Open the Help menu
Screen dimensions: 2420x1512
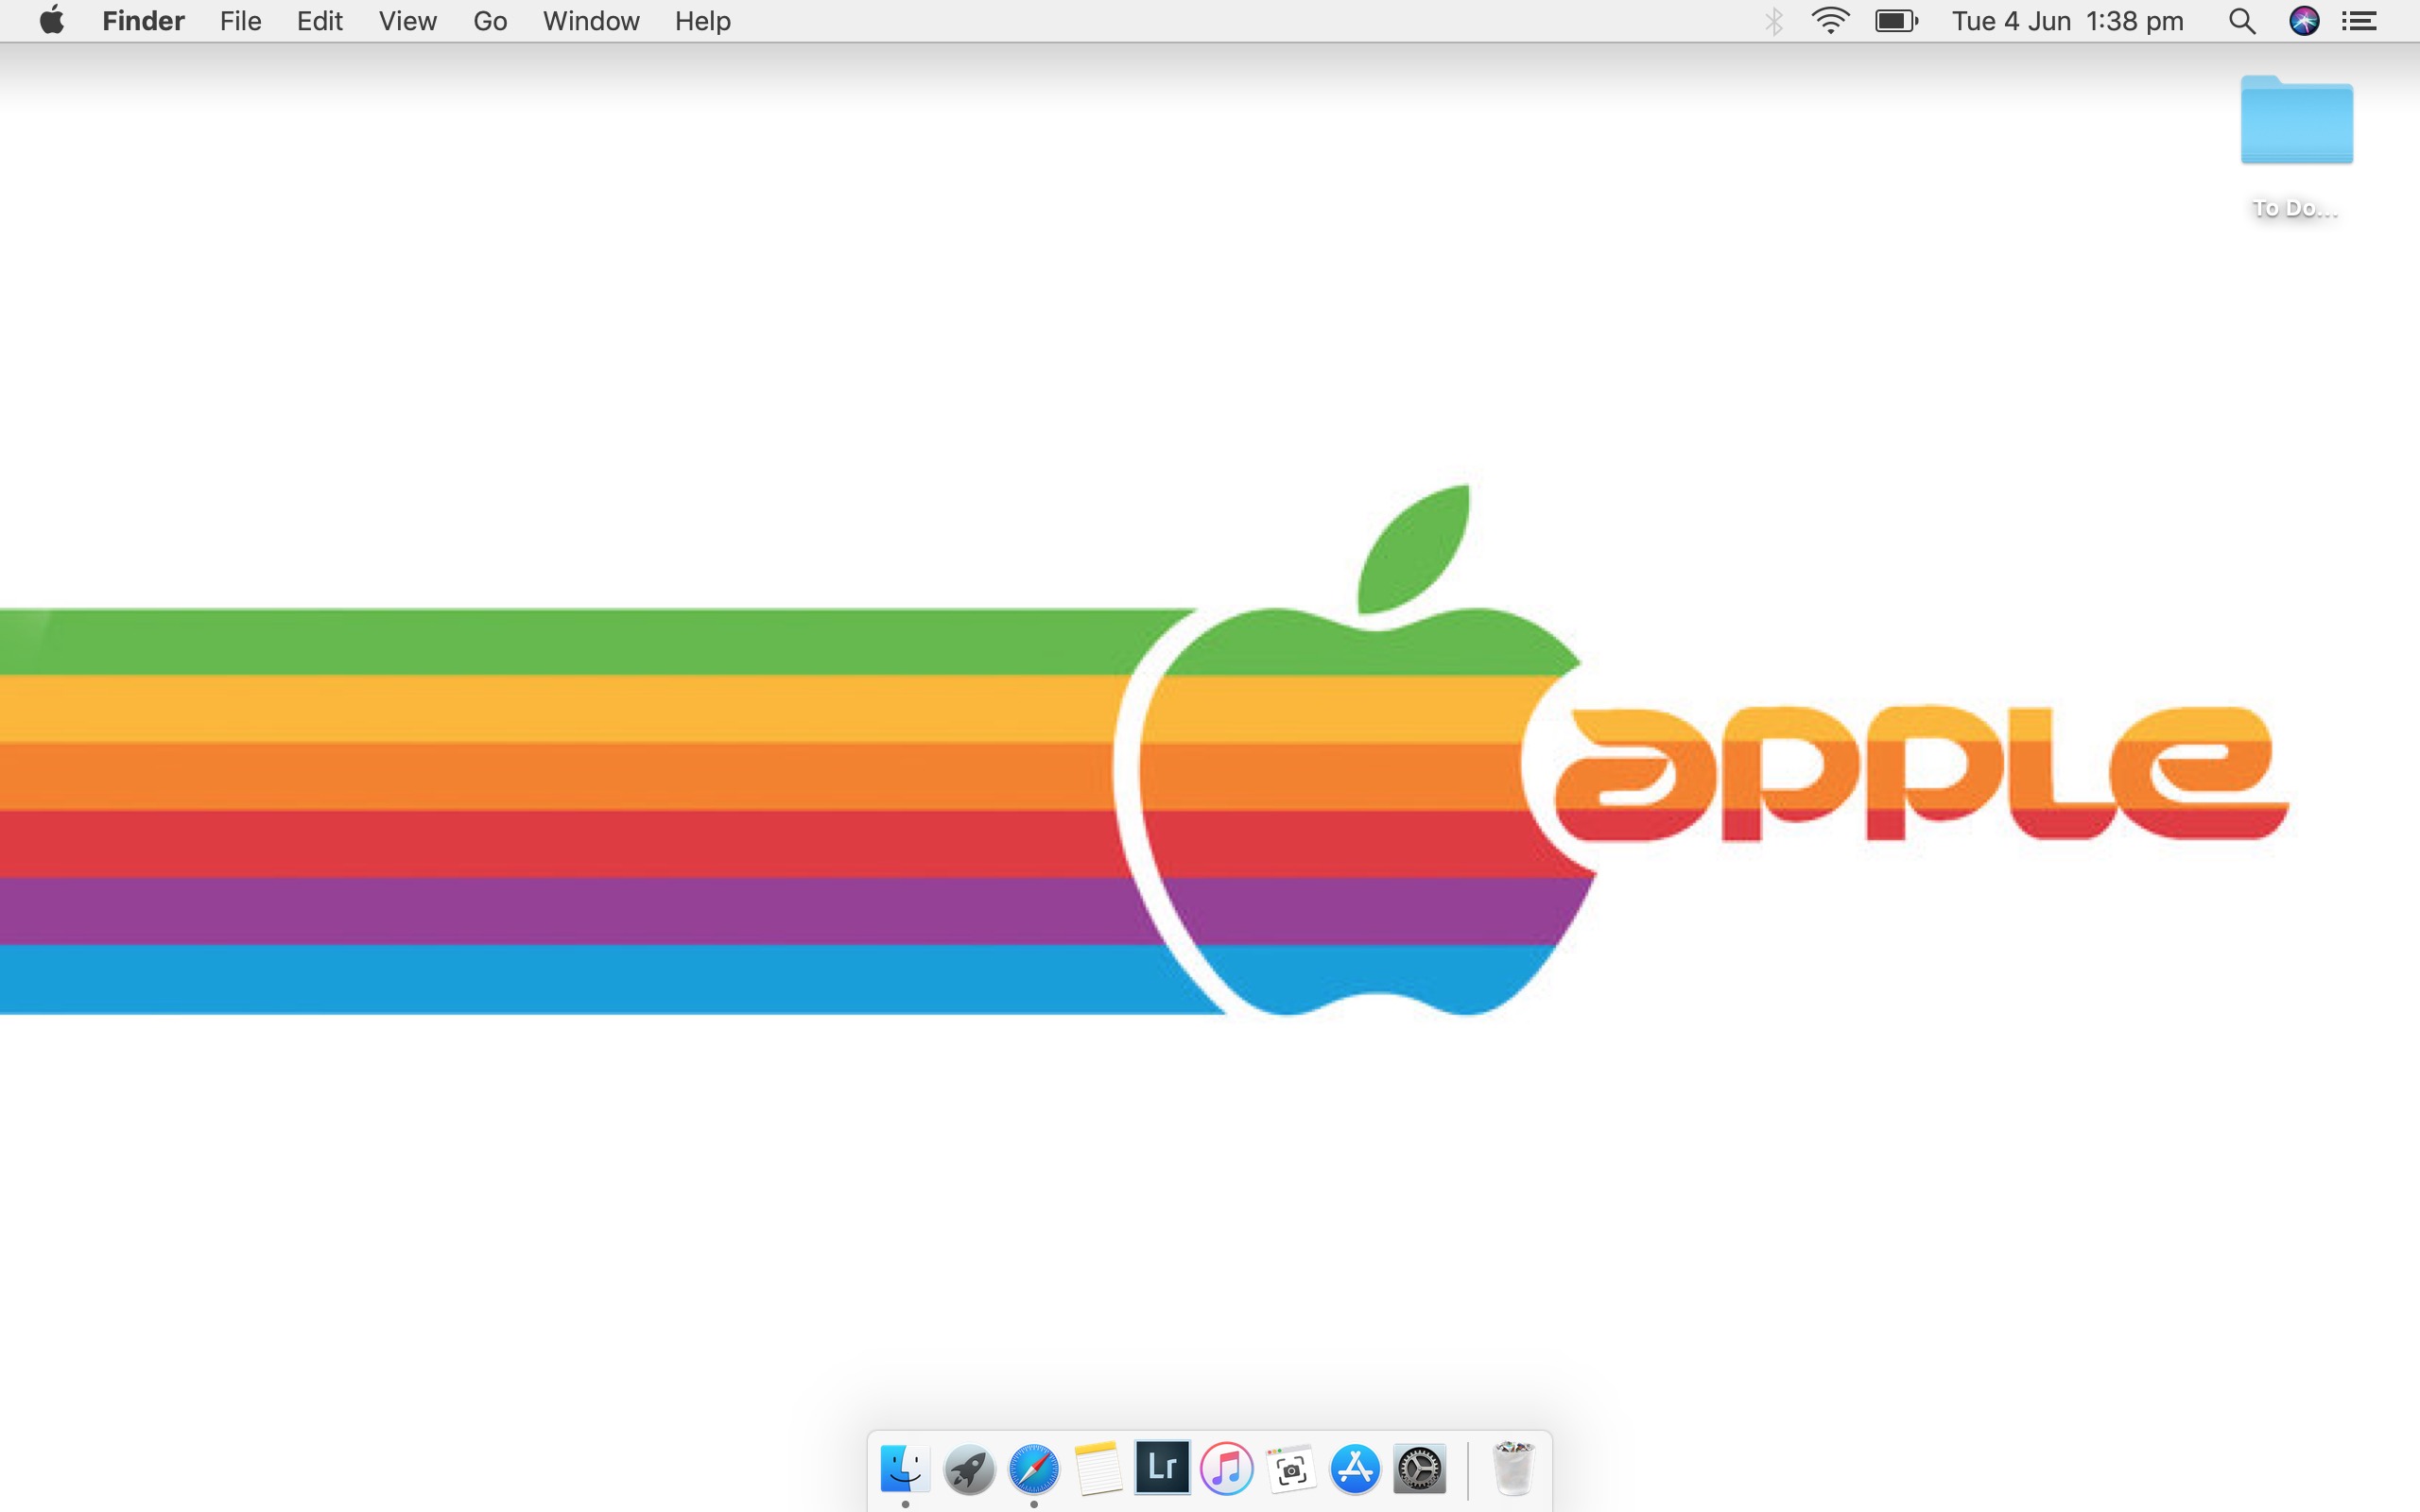pos(703,21)
